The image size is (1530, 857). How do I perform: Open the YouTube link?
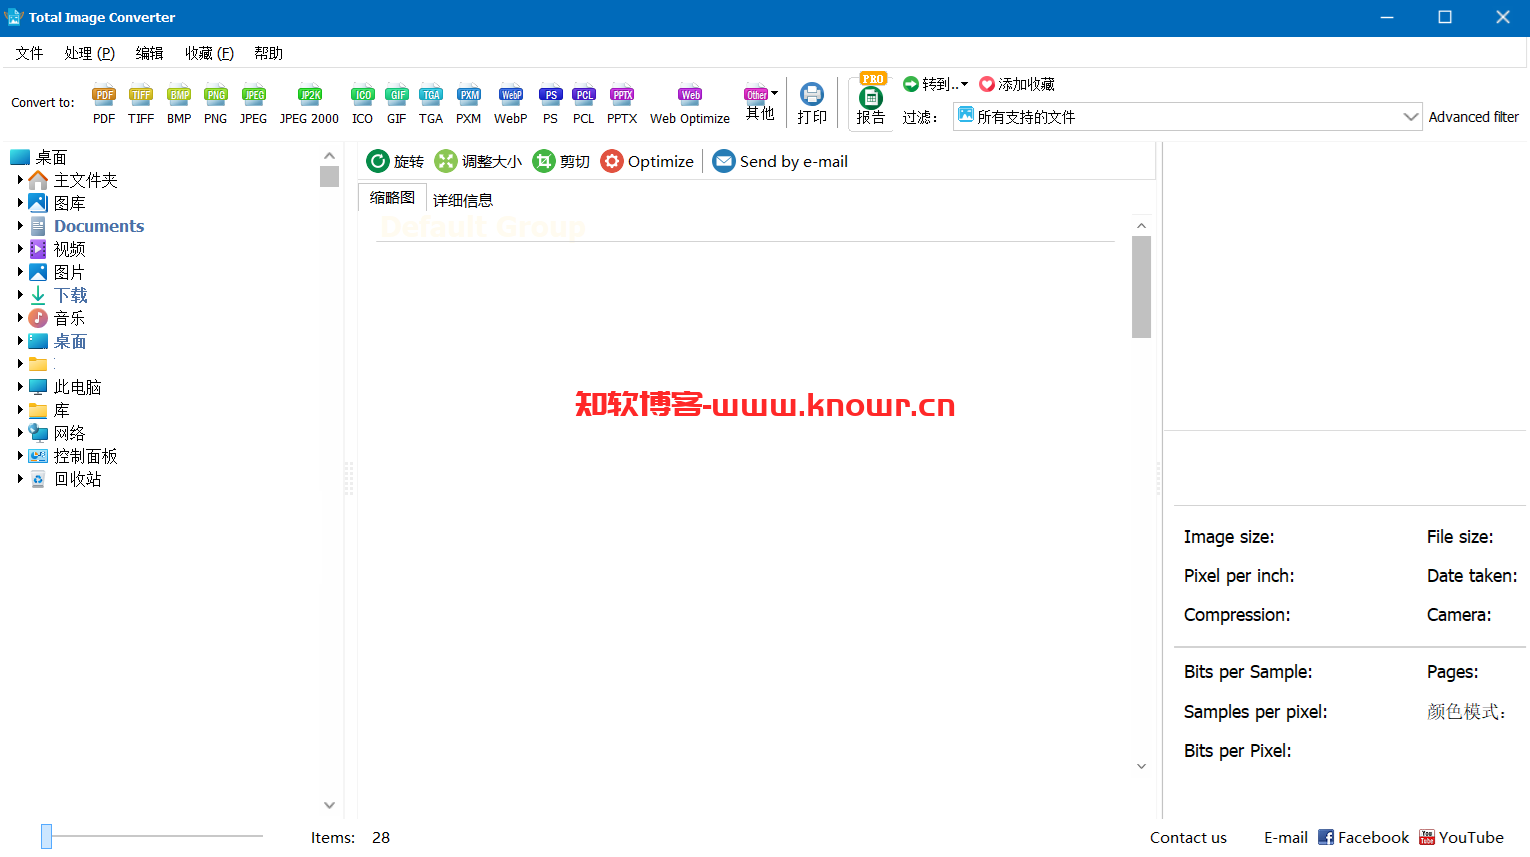point(1461,838)
